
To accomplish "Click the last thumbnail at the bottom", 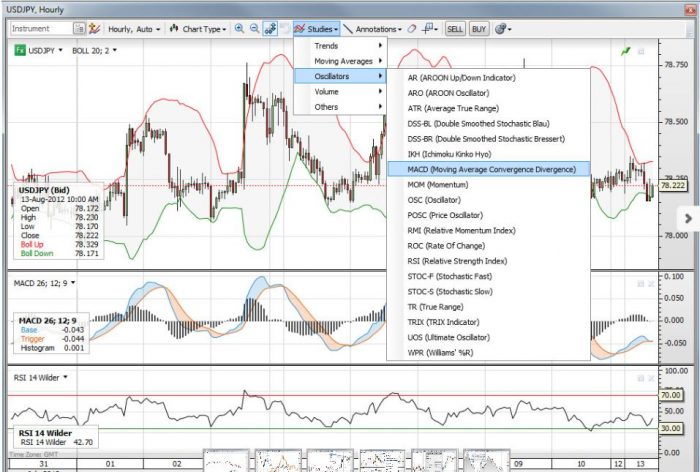I will (x=487, y=460).
